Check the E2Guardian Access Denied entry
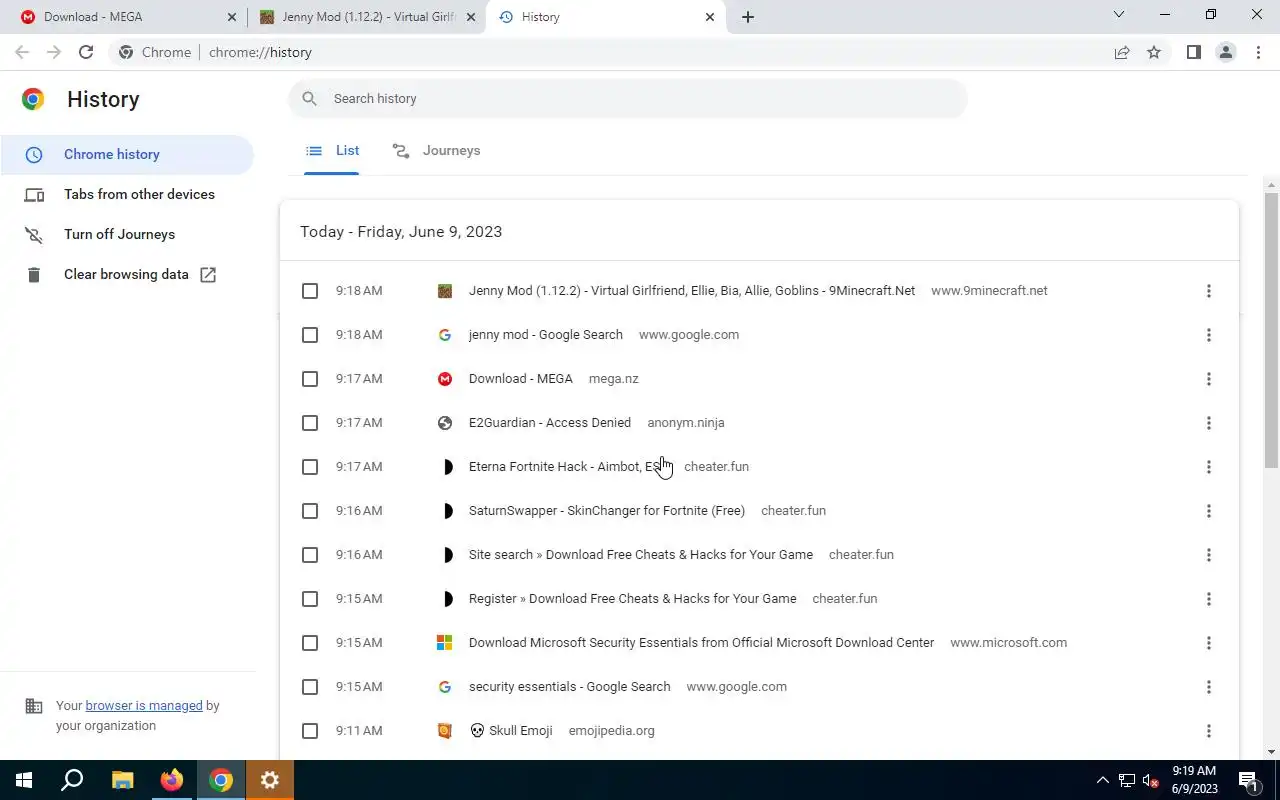Viewport: 1280px width, 800px height. point(310,423)
